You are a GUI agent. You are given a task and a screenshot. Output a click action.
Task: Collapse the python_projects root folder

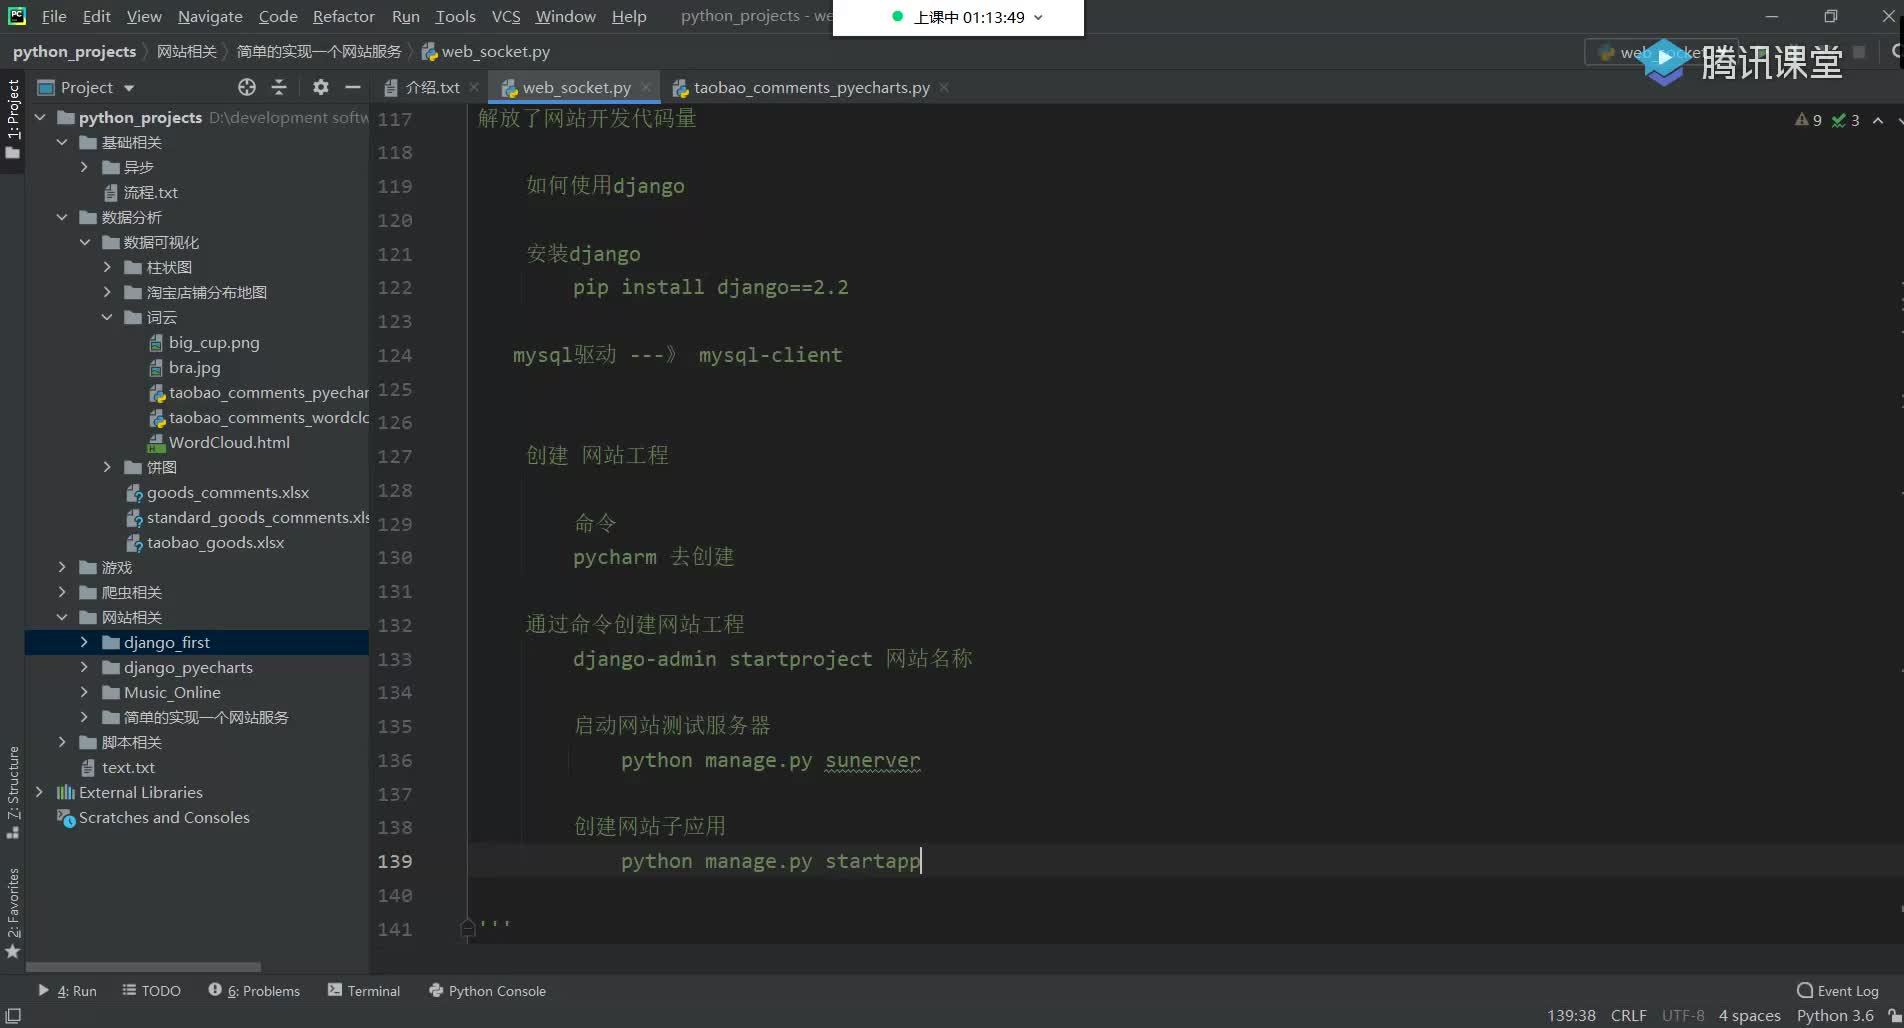coord(40,117)
